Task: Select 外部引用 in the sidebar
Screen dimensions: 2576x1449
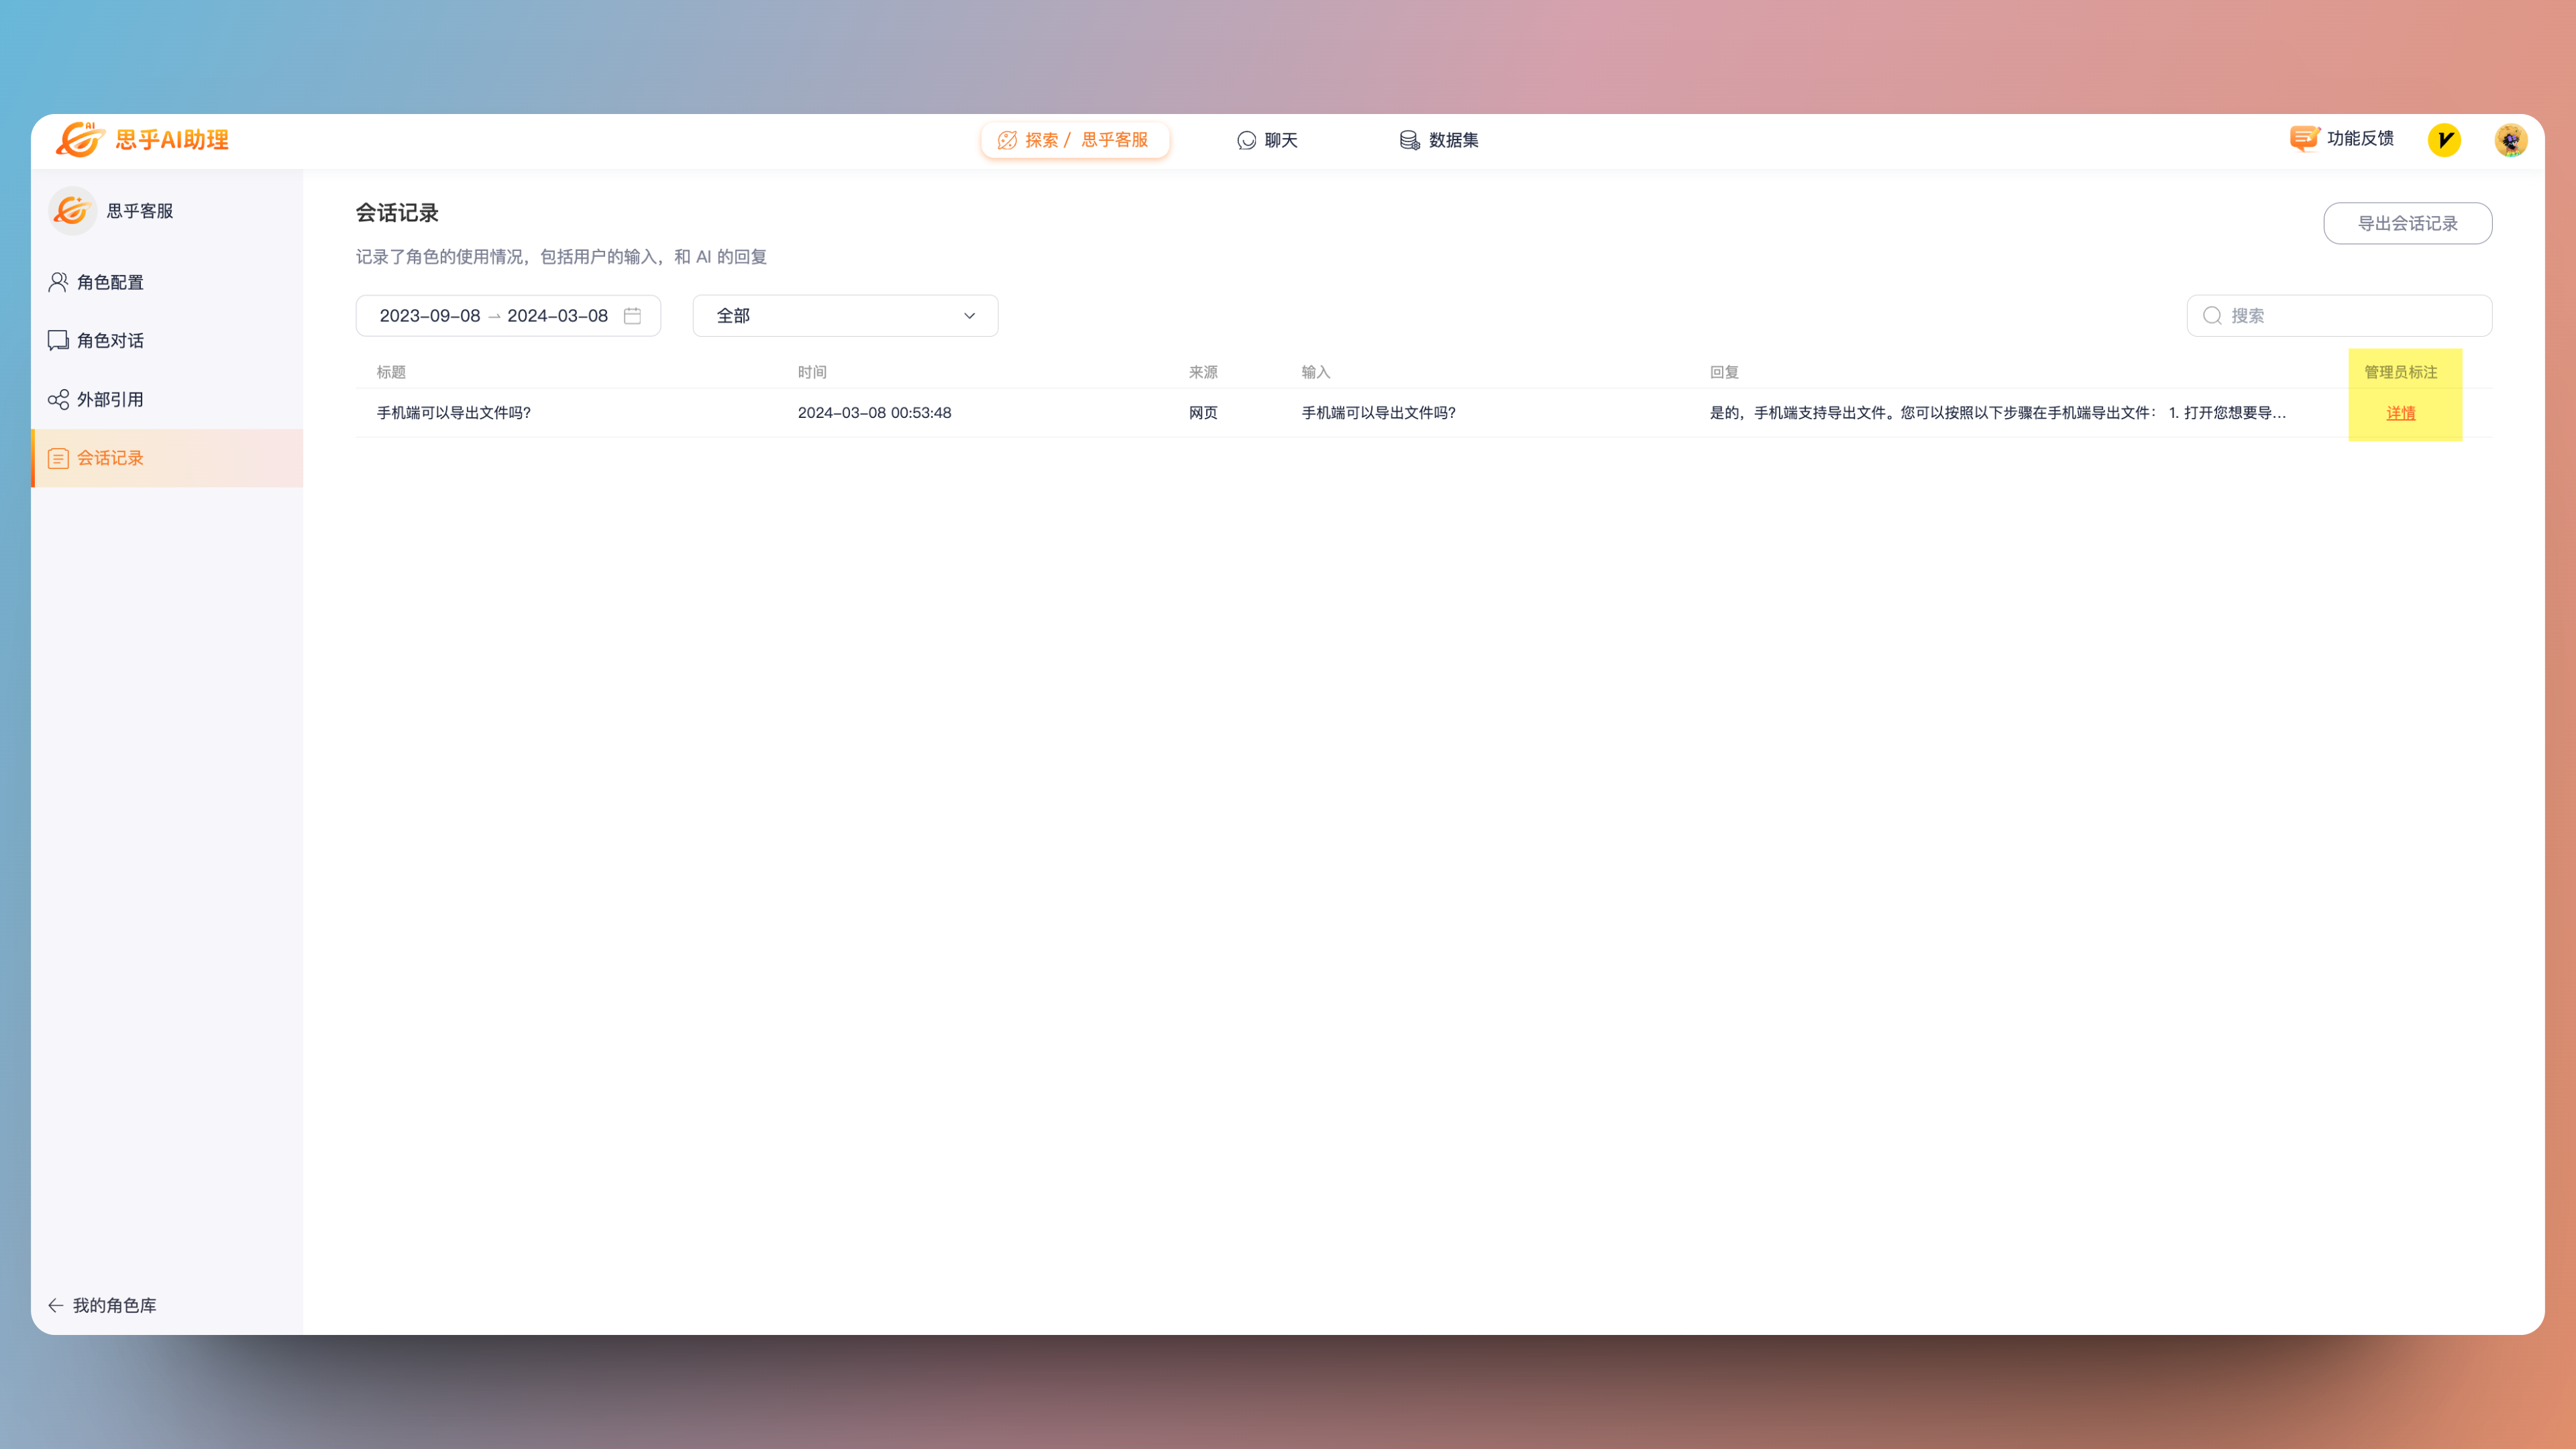Action: 110,400
